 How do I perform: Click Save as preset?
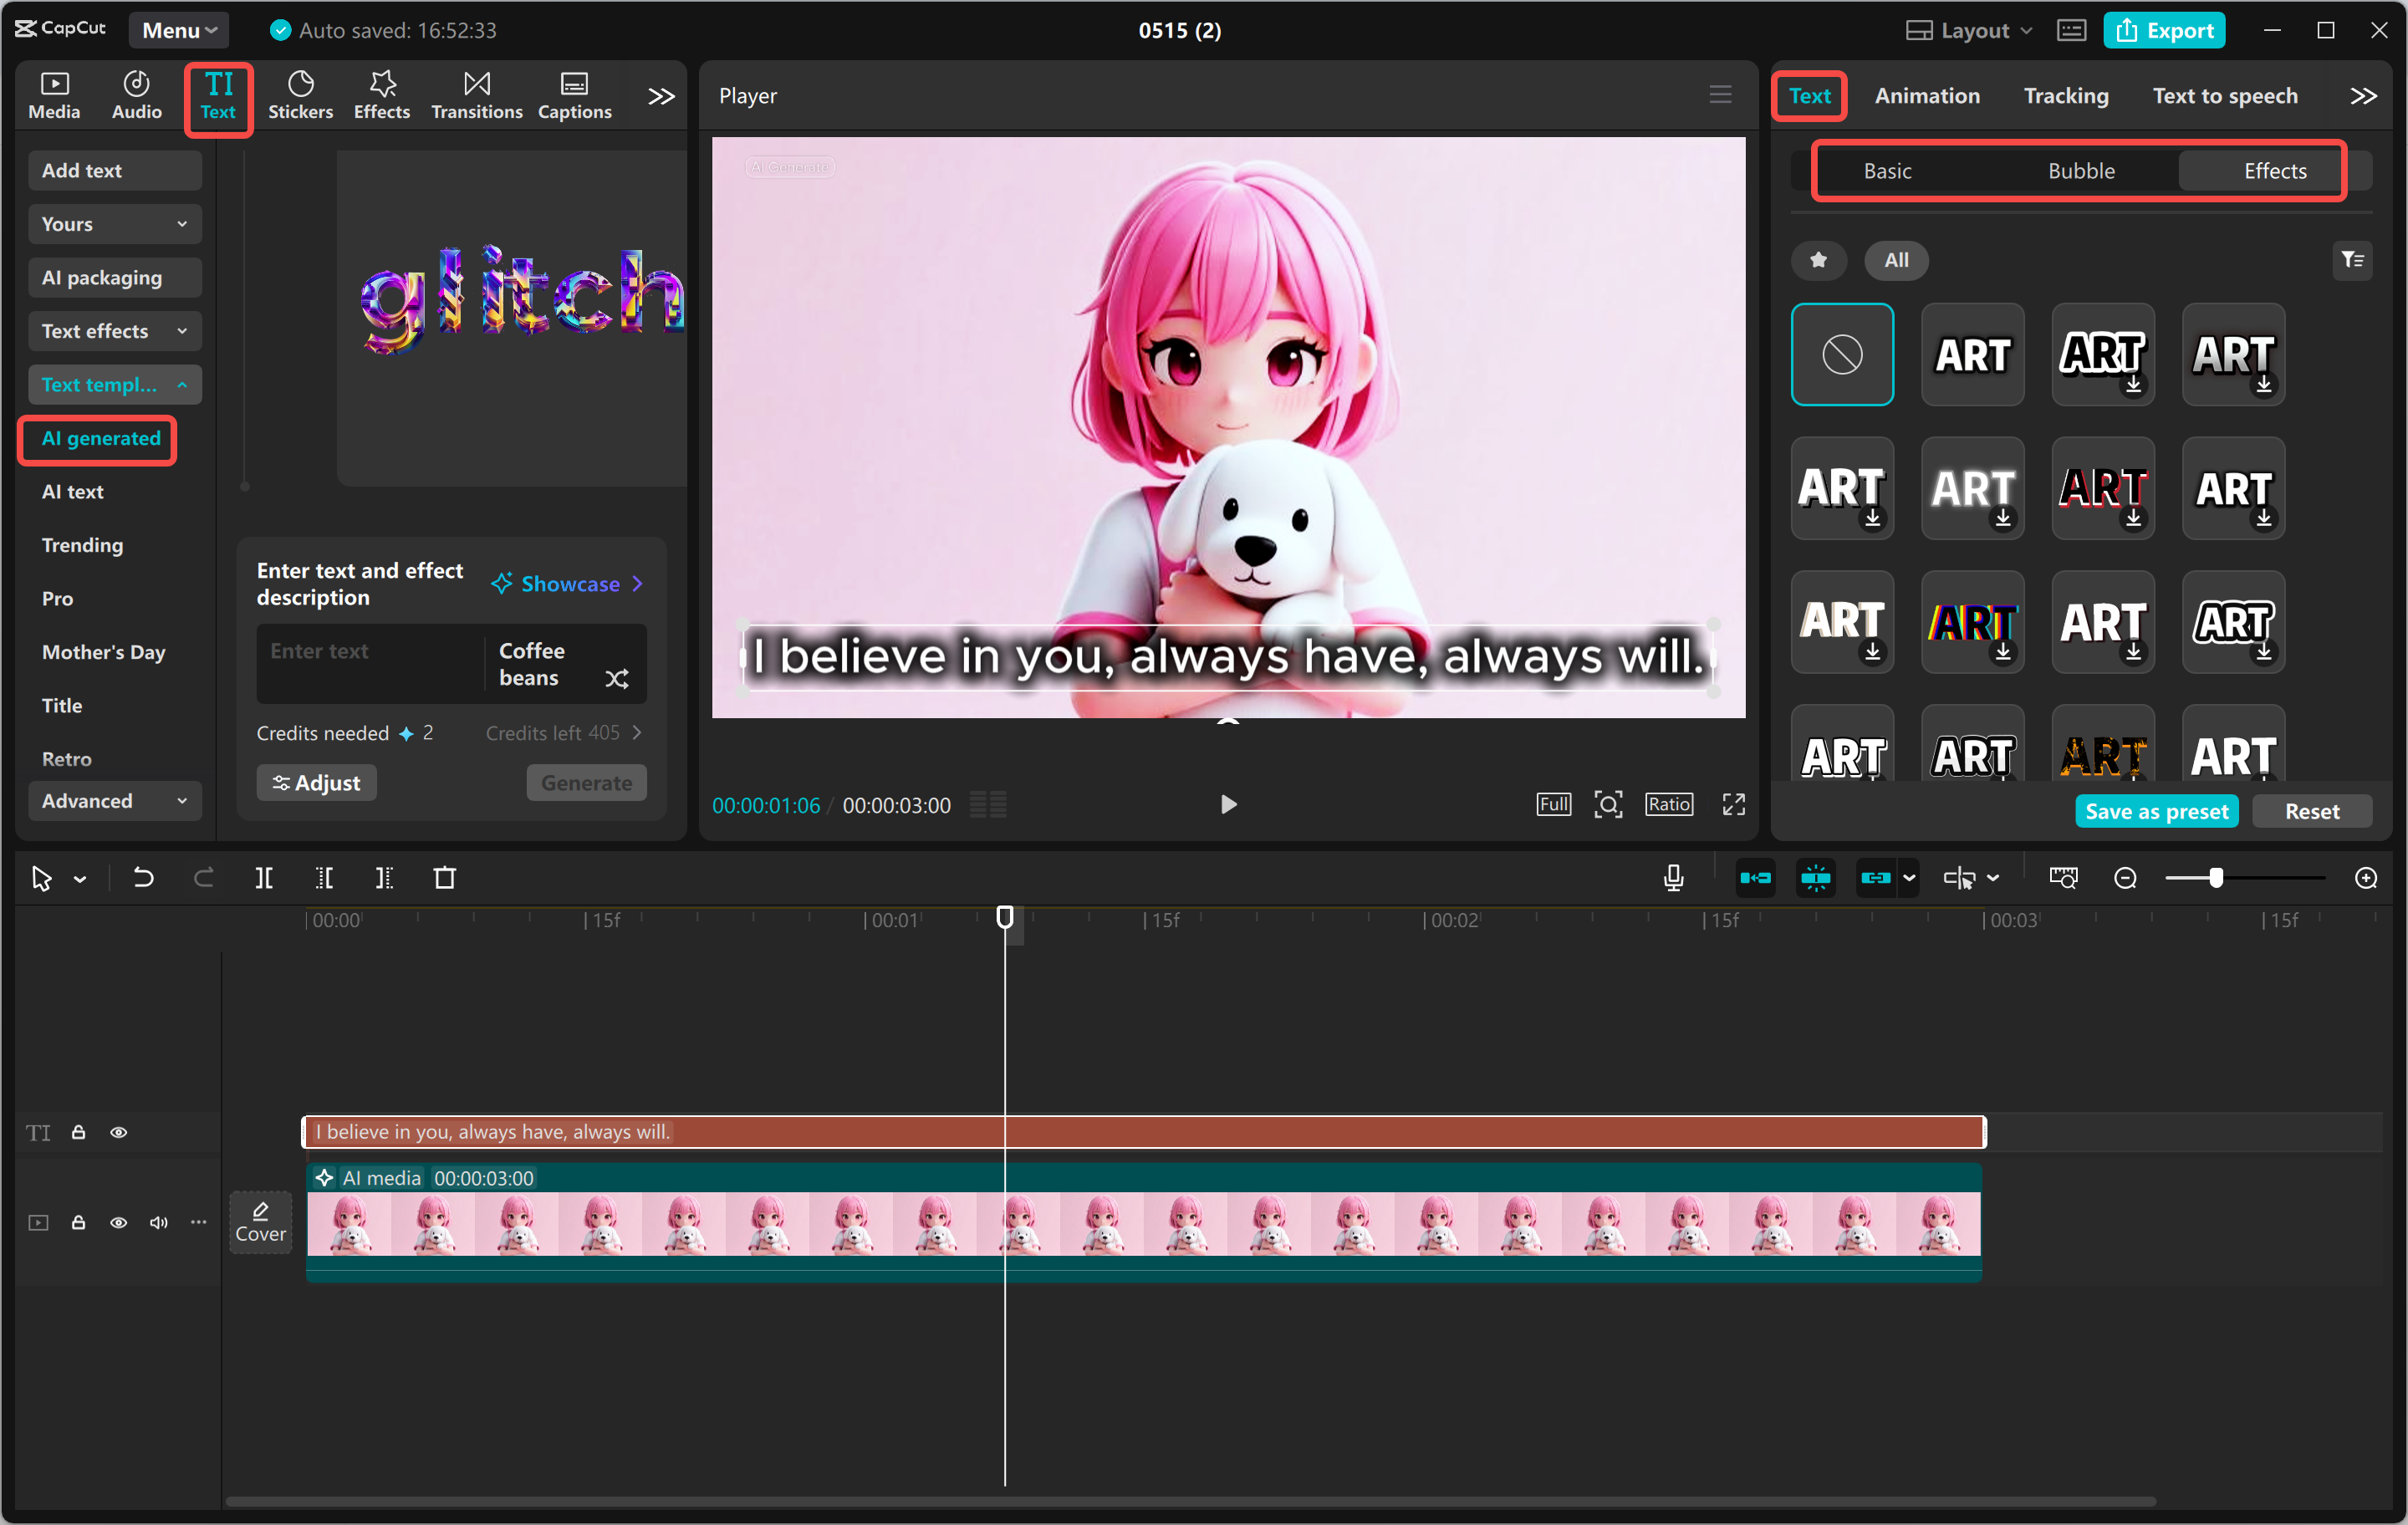point(2156,811)
